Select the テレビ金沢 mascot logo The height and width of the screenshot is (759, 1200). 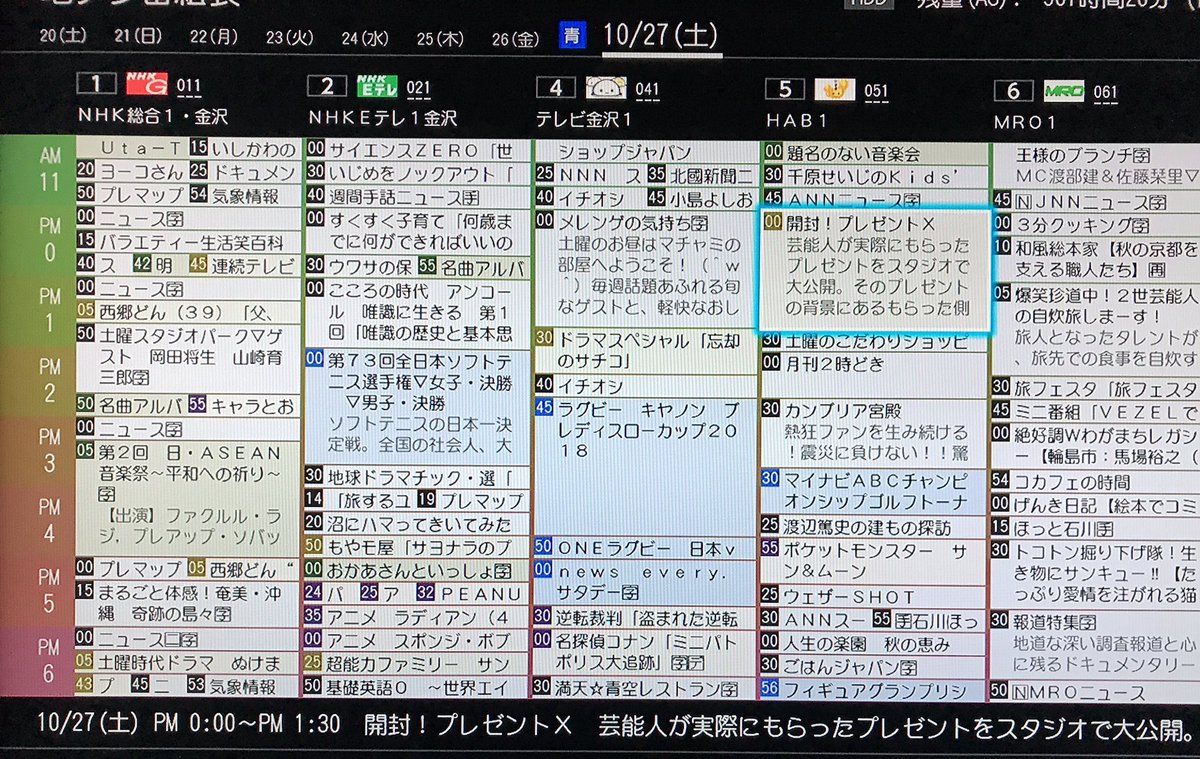(x=606, y=88)
